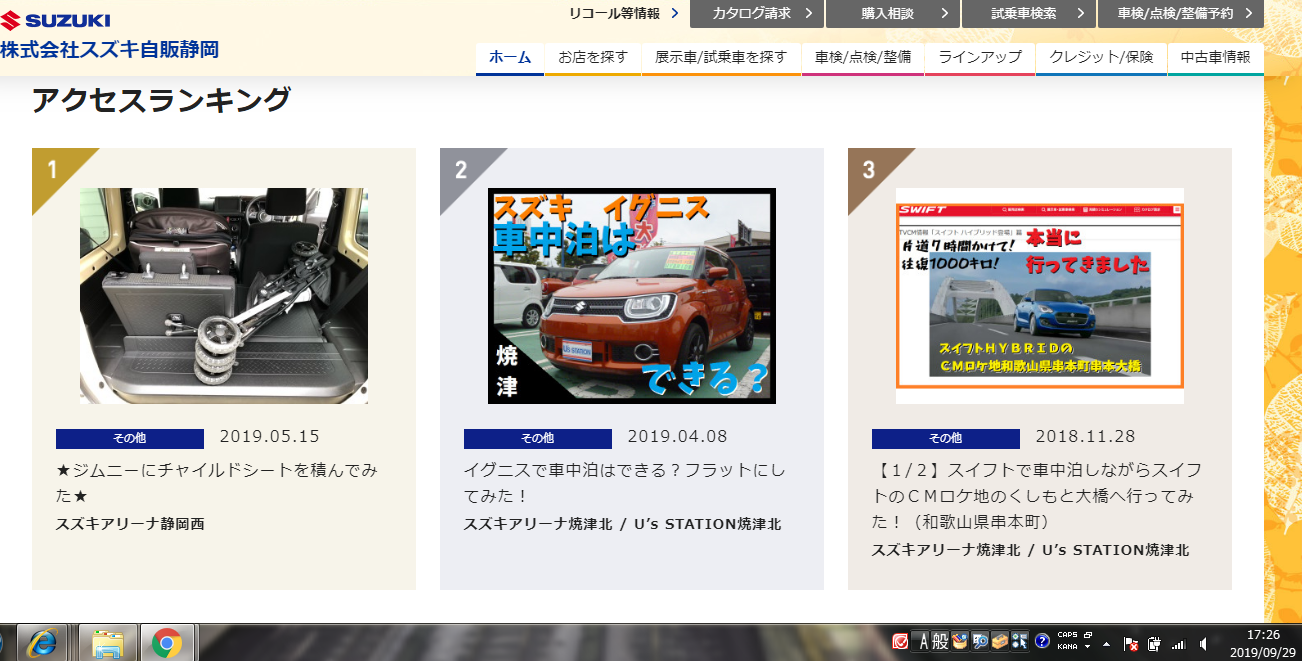
Task: Click その他 tag on the 2019.04.08 article
Action: click(538, 438)
